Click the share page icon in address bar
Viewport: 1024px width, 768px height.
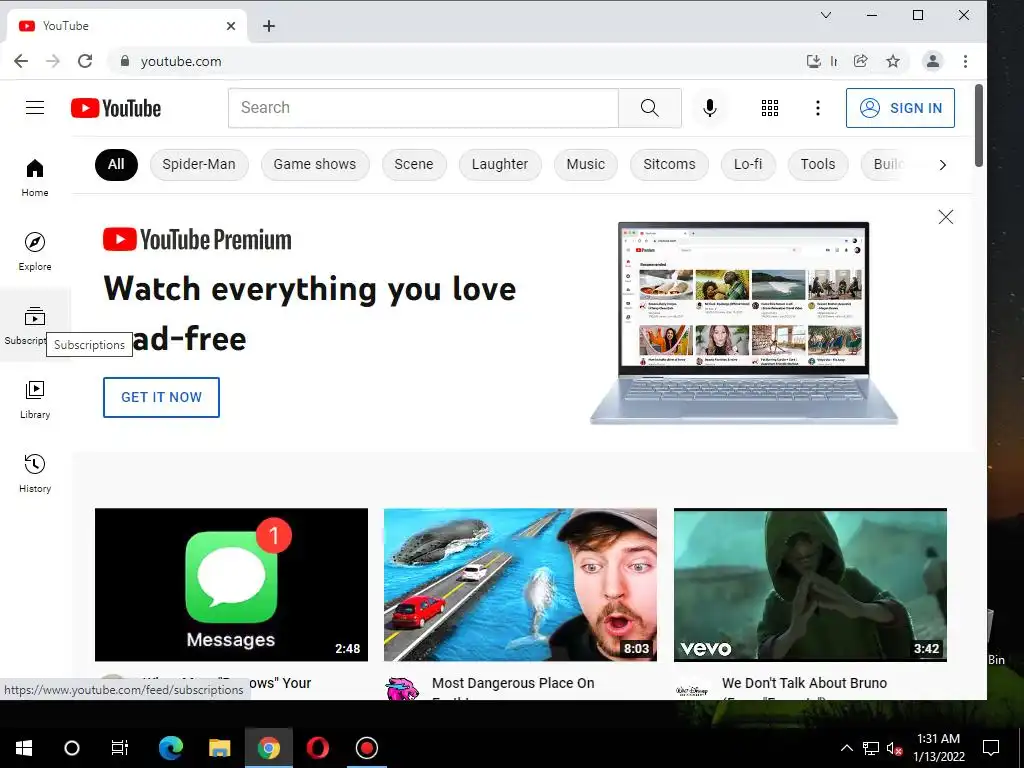click(861, 61)
